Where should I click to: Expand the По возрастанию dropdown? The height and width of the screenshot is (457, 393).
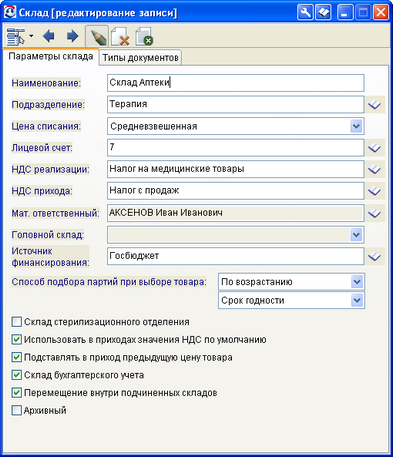click(357, 282)
